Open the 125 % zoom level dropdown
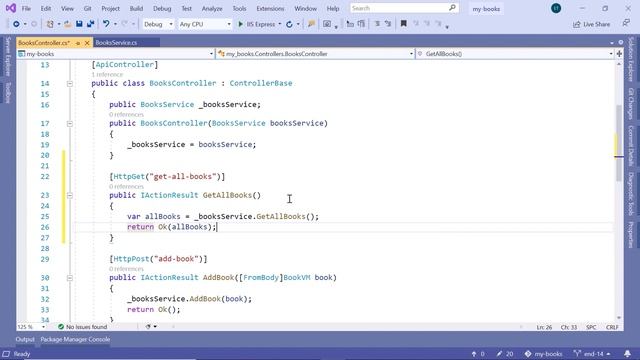Image resolution: width=640 pixels, height=360 pixels. (x=31, y=327)
